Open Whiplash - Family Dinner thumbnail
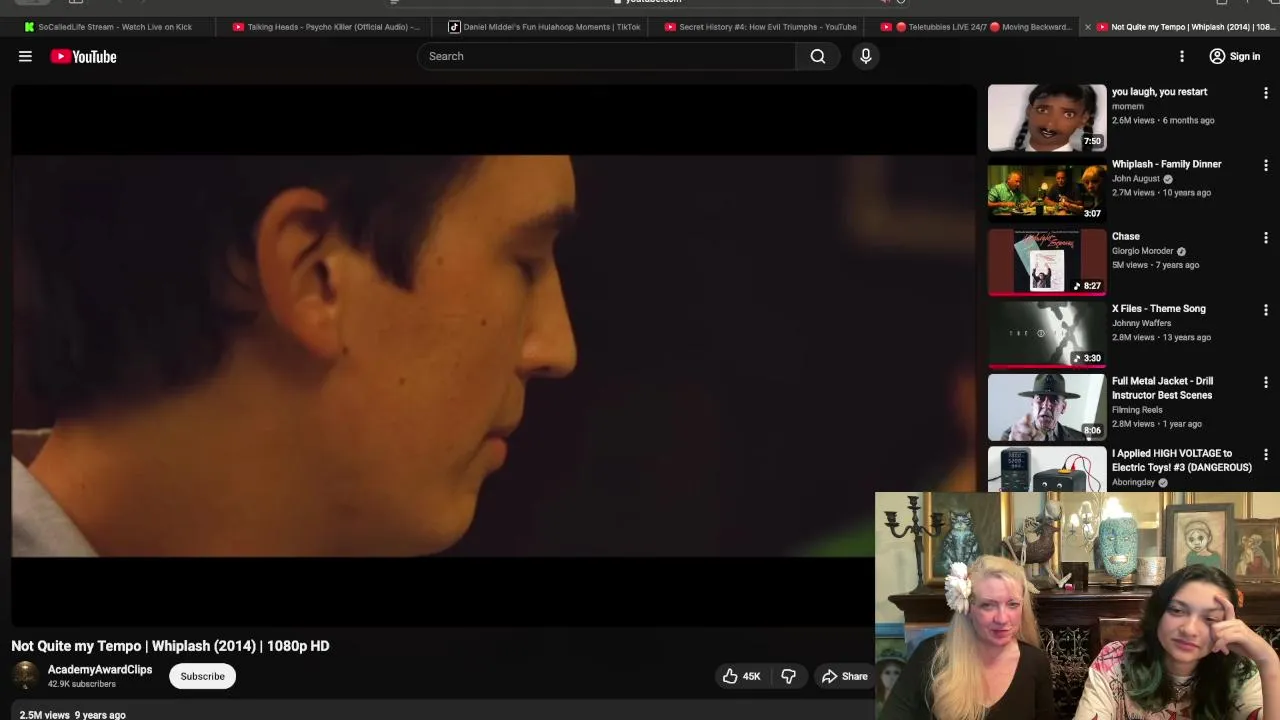The height and width of the screenshot is (720, 1280). click(1047, 190)
